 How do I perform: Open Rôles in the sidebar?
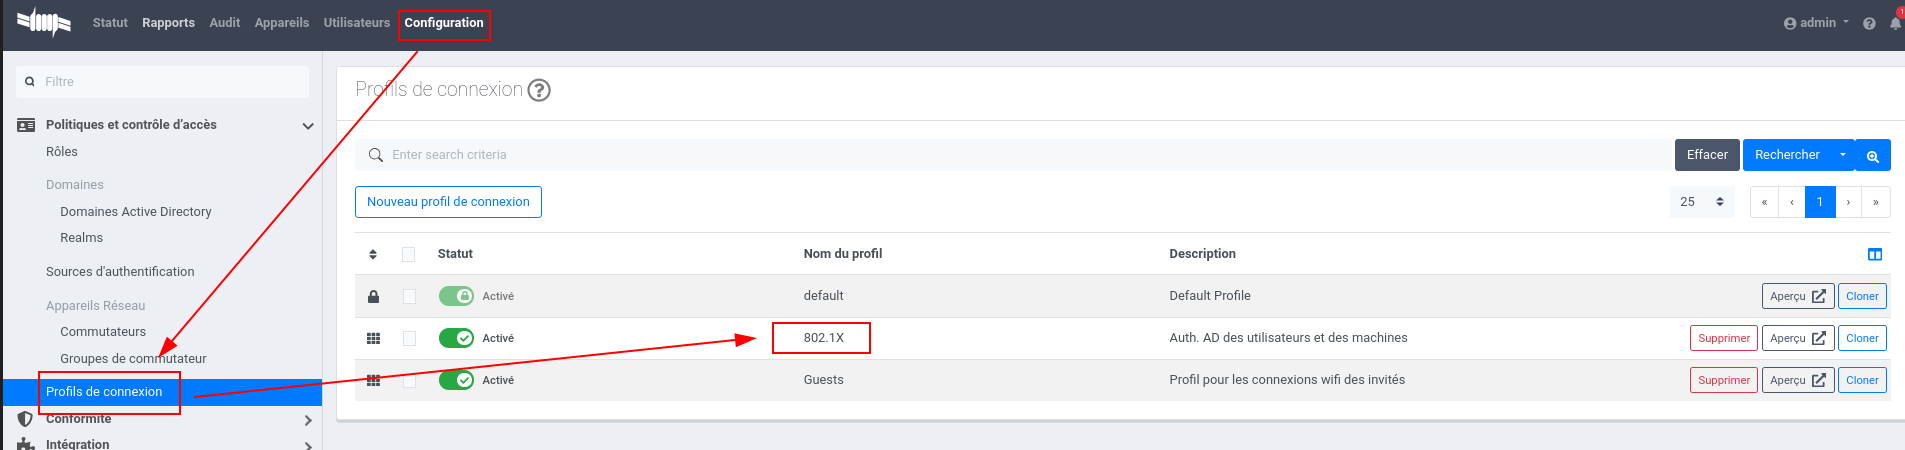(62, 152)
